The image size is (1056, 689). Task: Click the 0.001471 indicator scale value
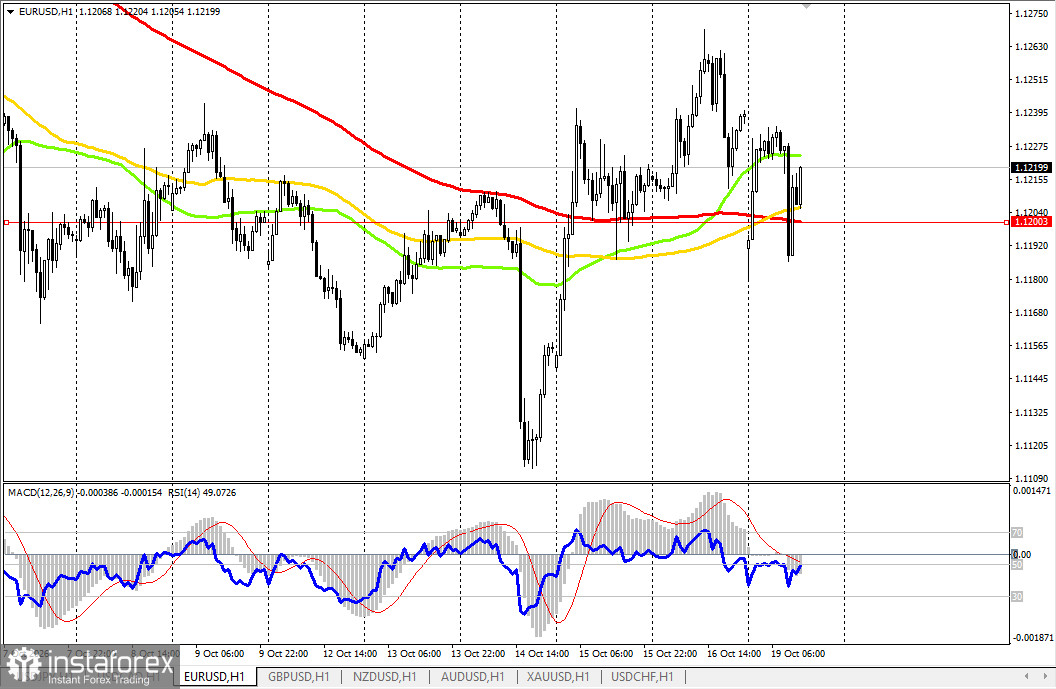point(1032,490)
